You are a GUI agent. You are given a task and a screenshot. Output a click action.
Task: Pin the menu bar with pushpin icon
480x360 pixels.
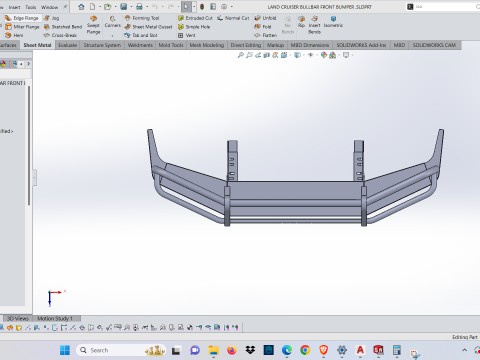click(x=65, y=7)
